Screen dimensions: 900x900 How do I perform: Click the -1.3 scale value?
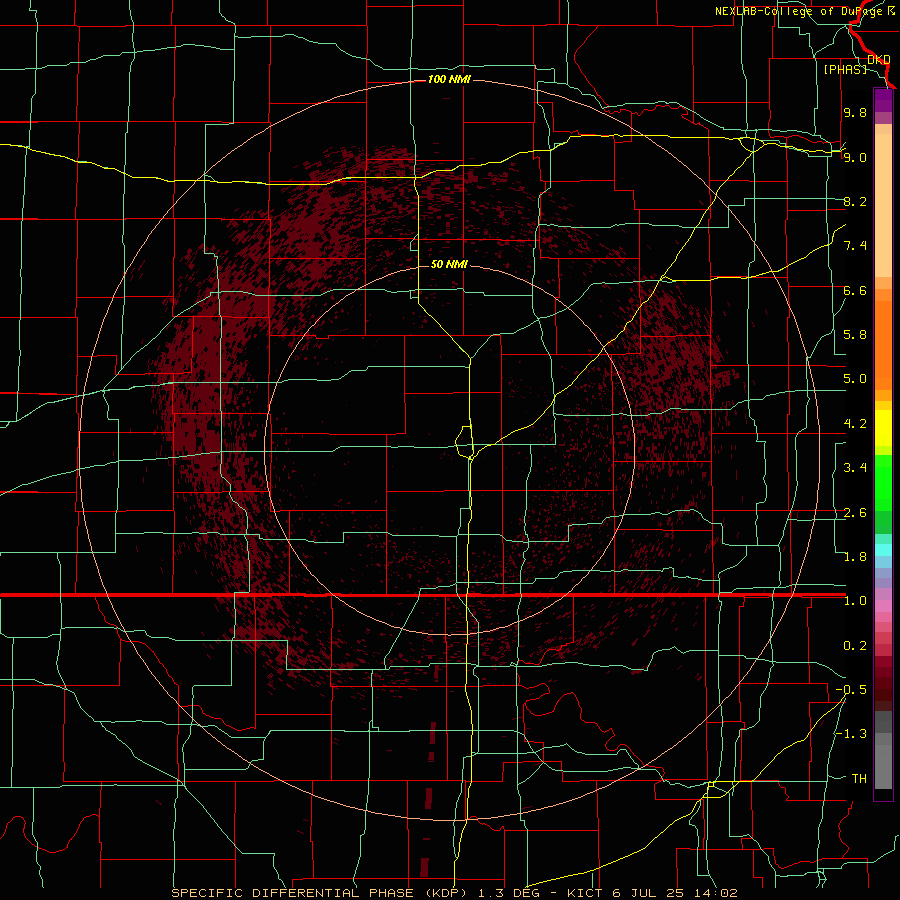click(851, 734)
